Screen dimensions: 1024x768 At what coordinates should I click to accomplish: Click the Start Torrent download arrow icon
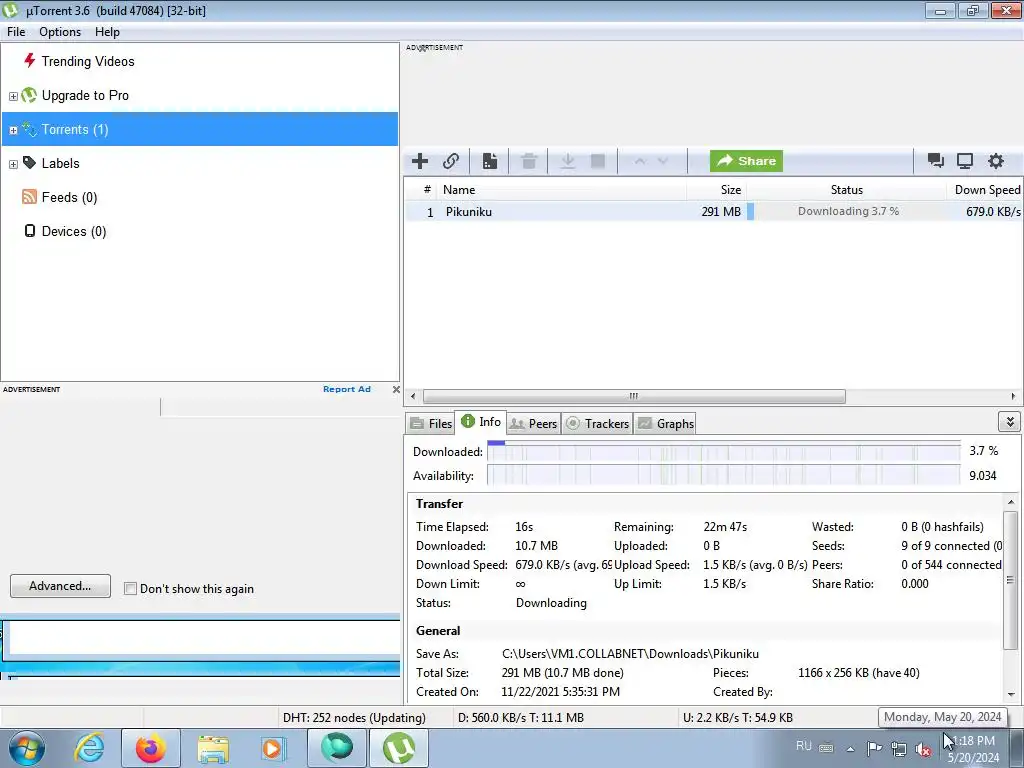pos(568,161)
